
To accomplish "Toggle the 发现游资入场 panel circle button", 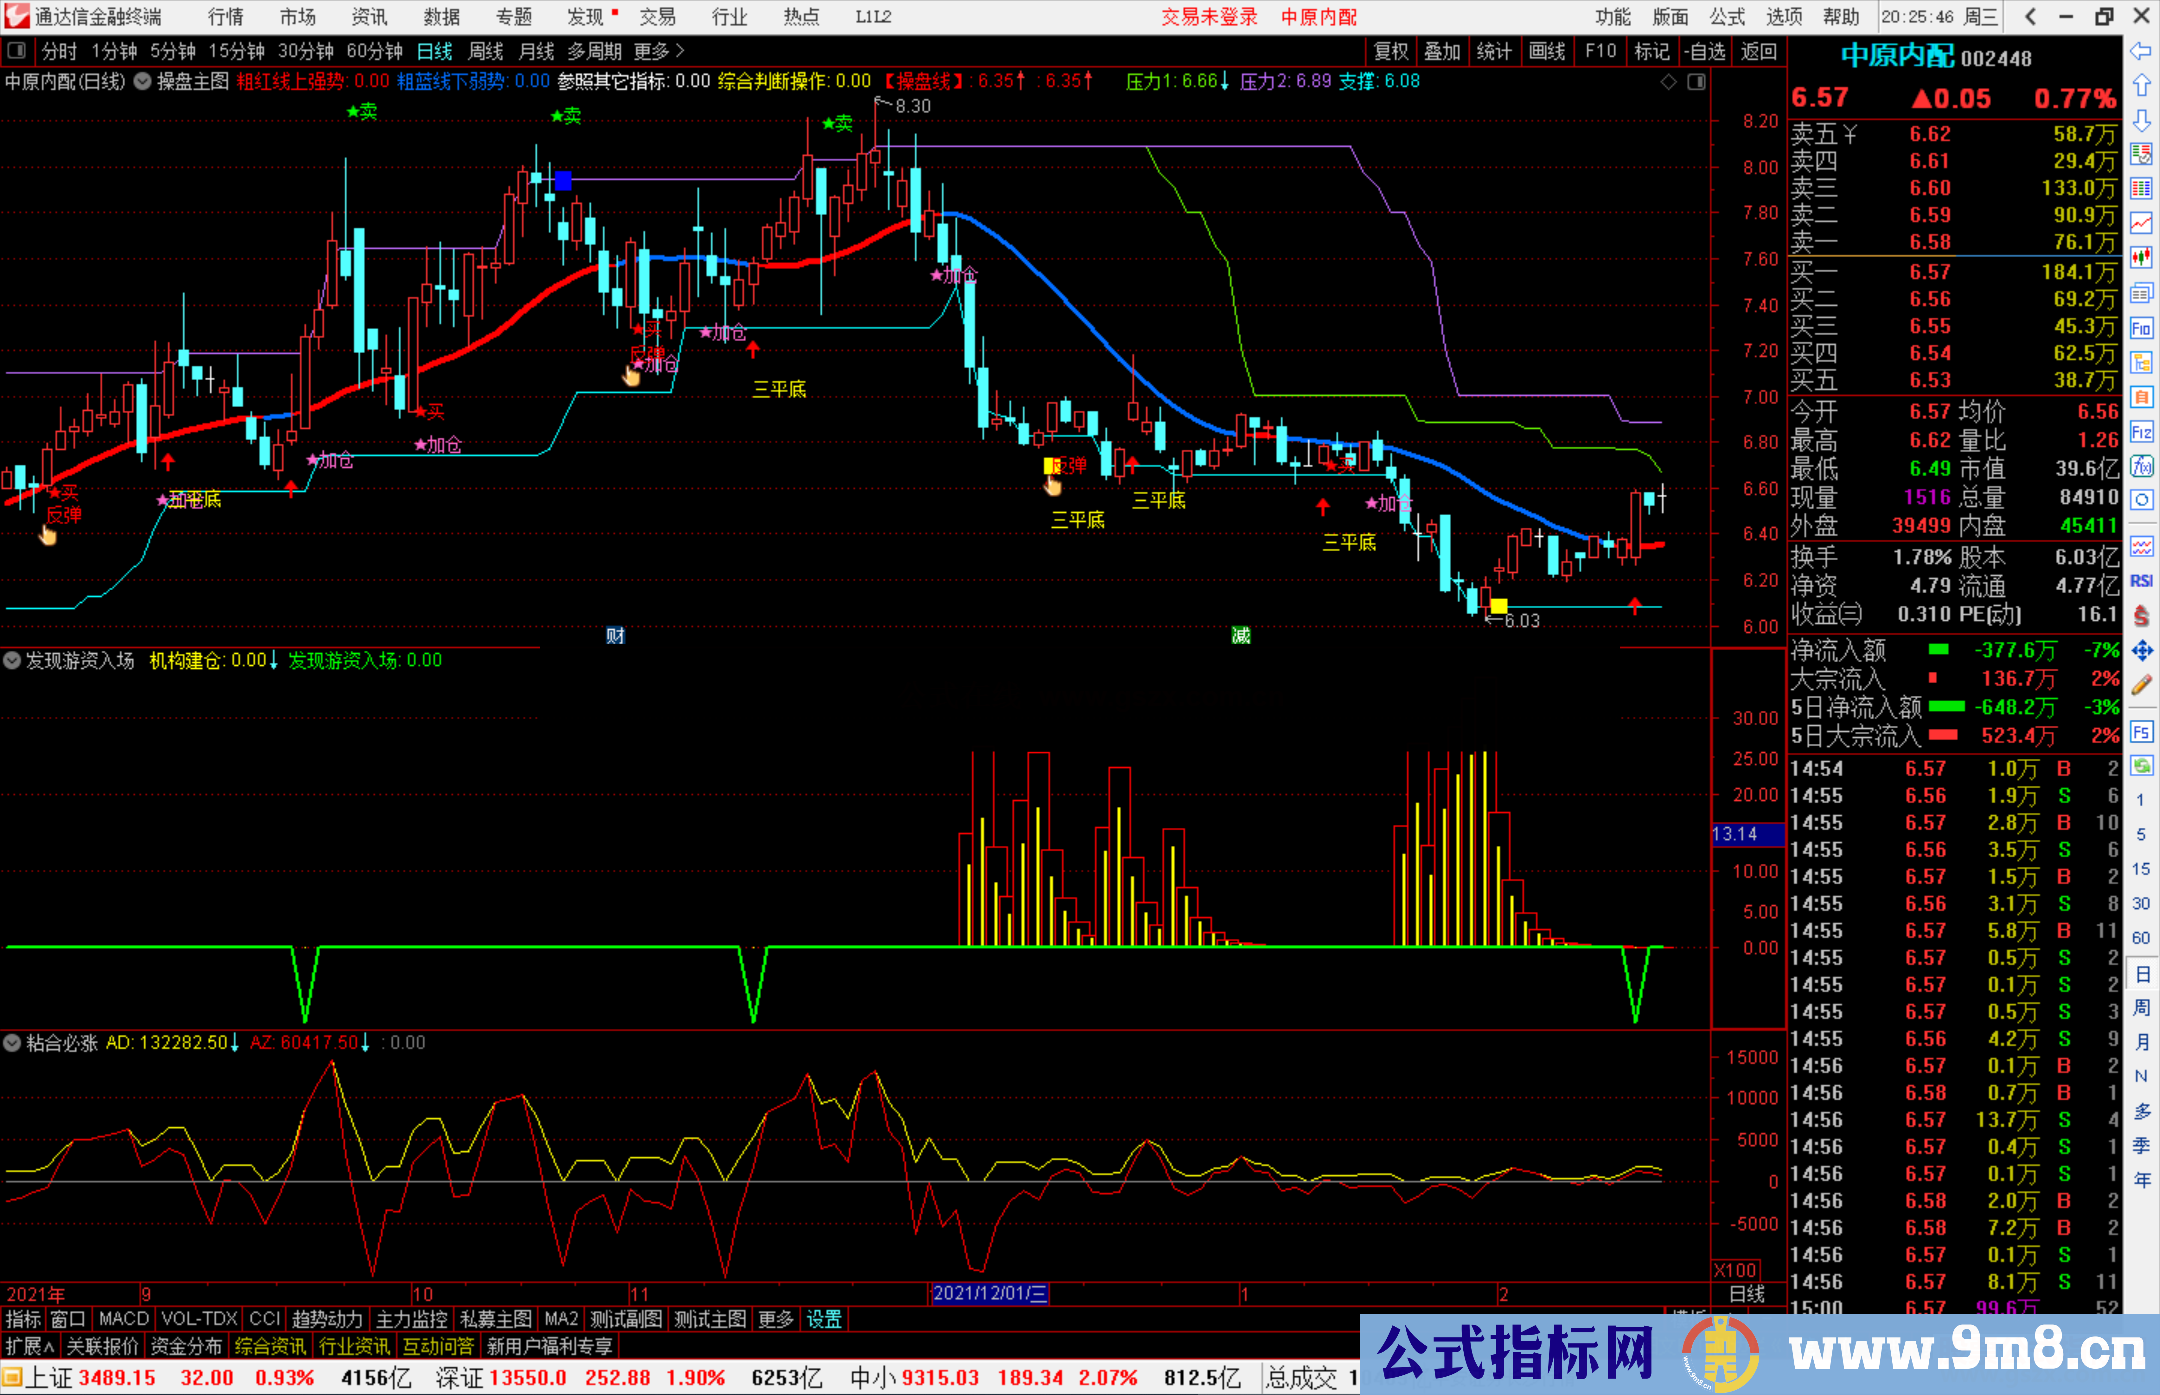I will pyautogui.click(x=12, y=660).
